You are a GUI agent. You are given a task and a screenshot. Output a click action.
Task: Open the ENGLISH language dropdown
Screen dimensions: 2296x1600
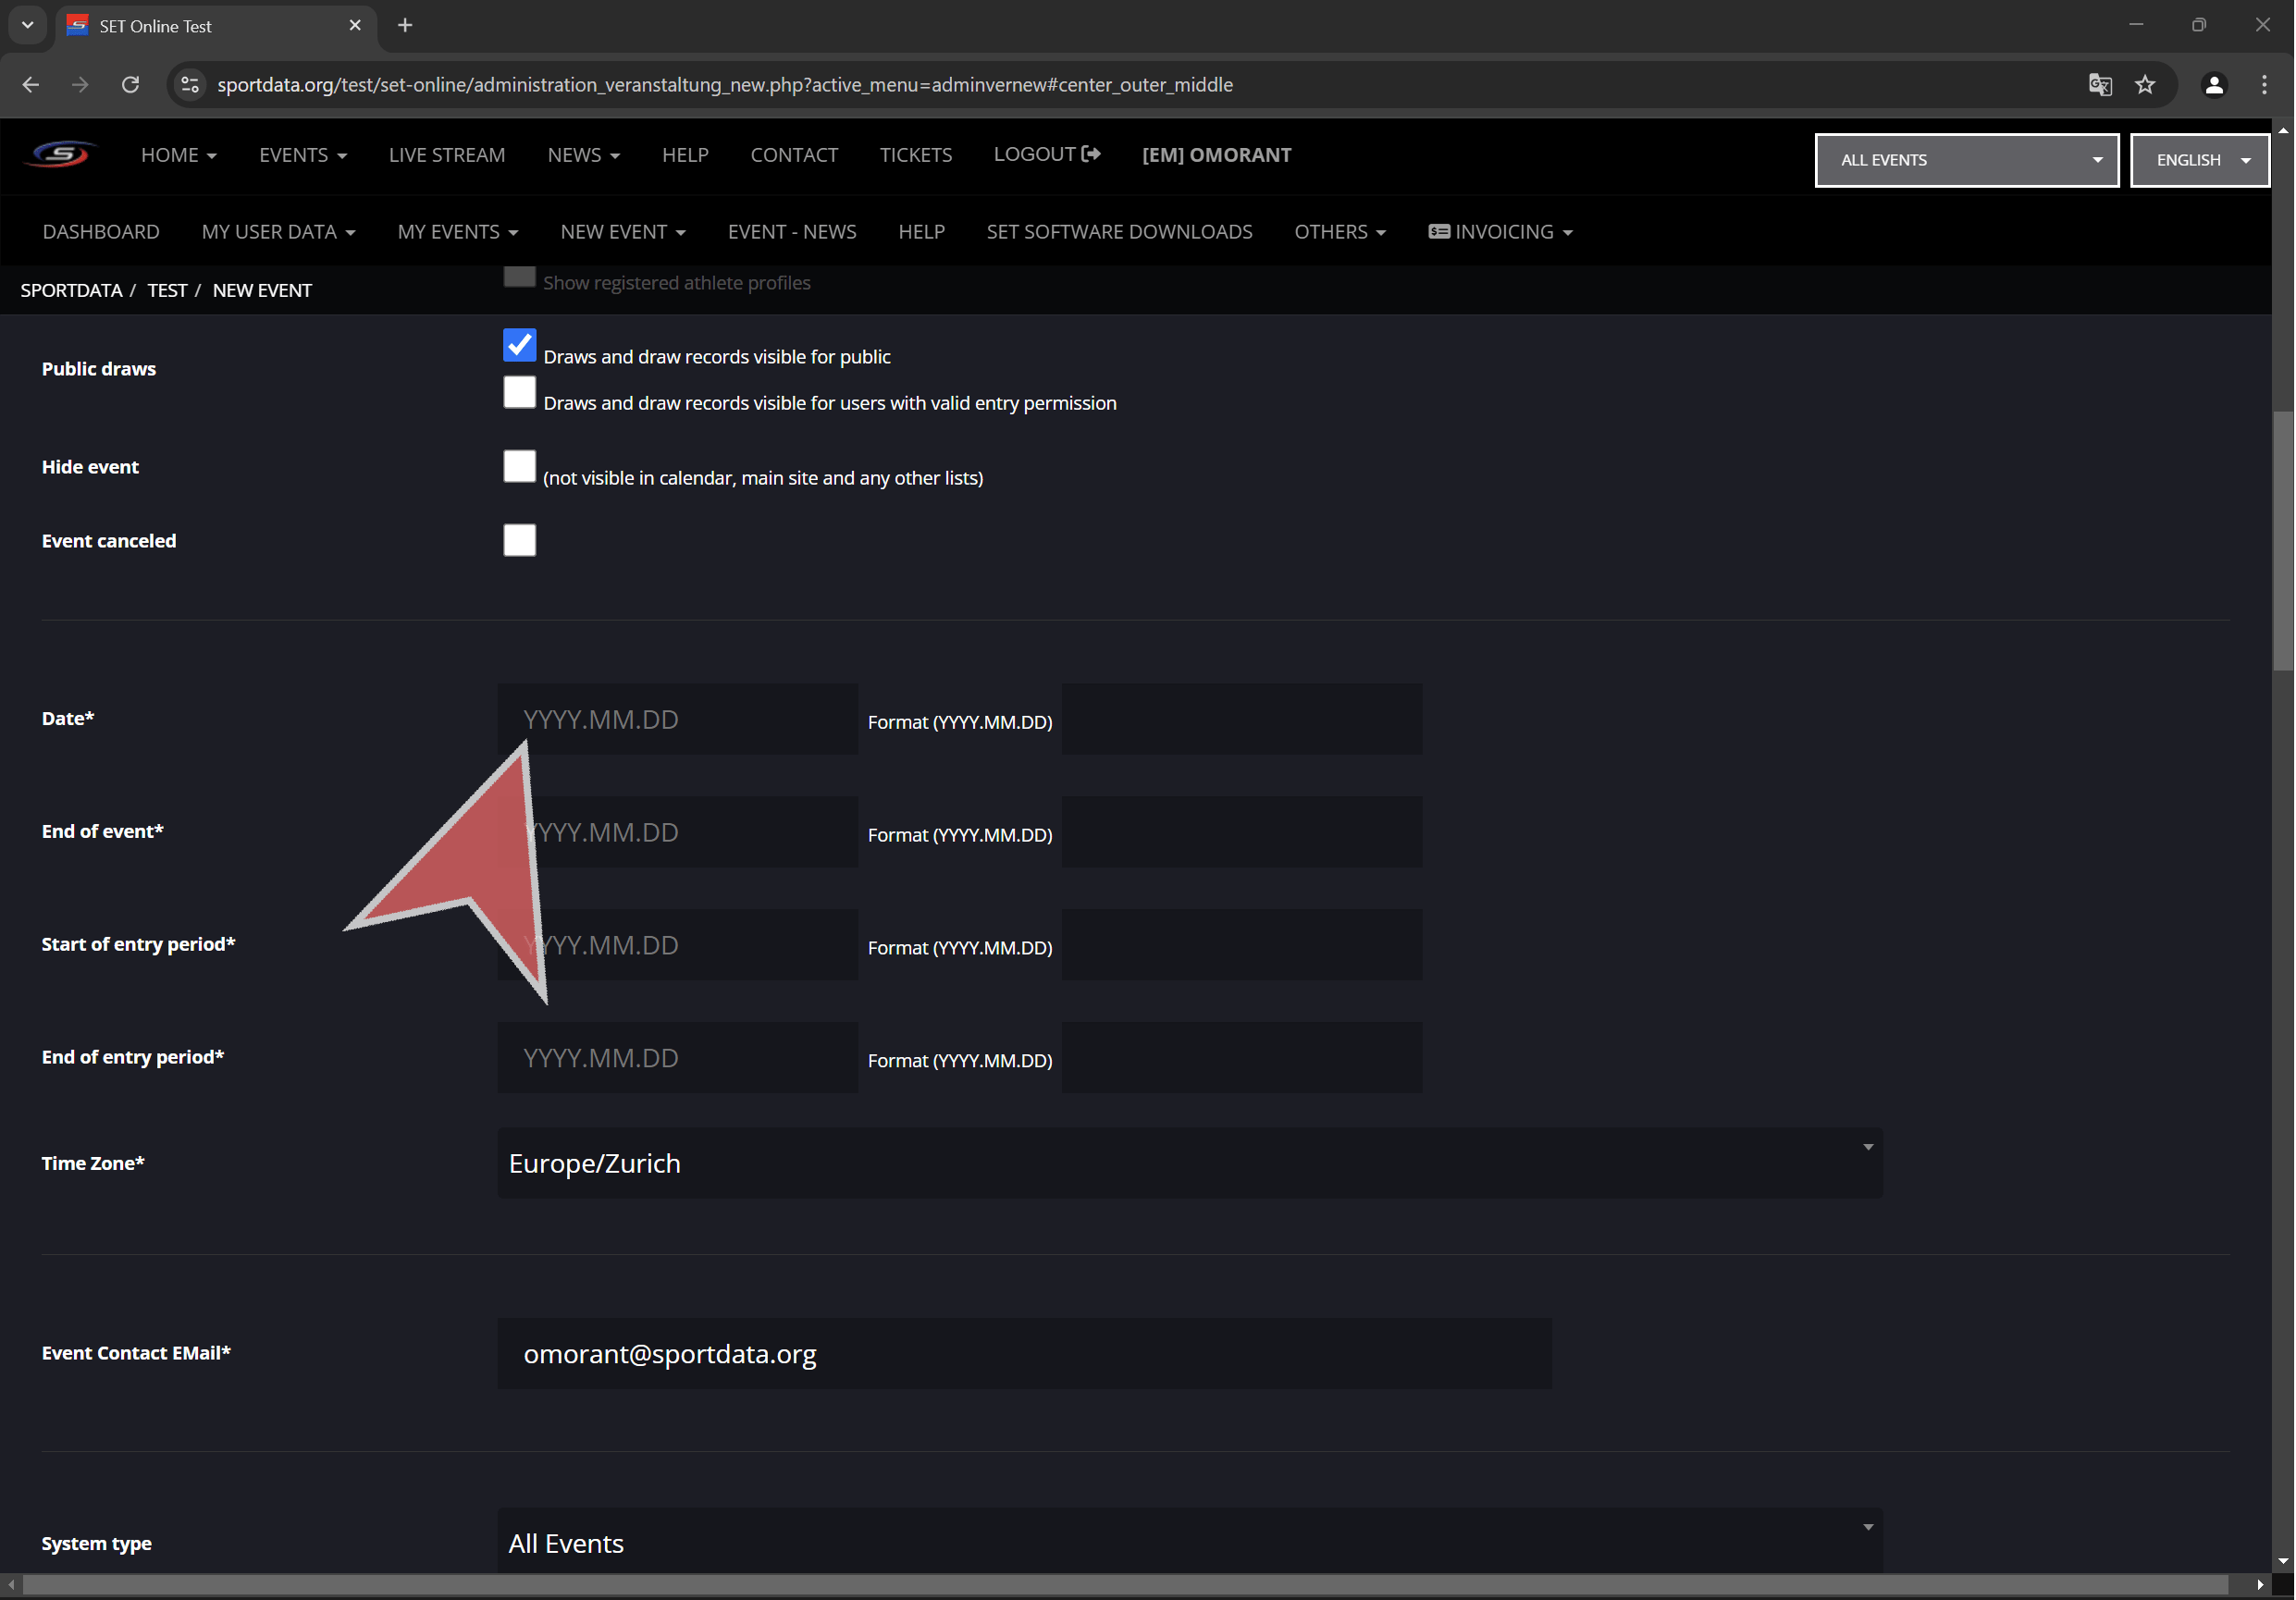click(2199, 160)
